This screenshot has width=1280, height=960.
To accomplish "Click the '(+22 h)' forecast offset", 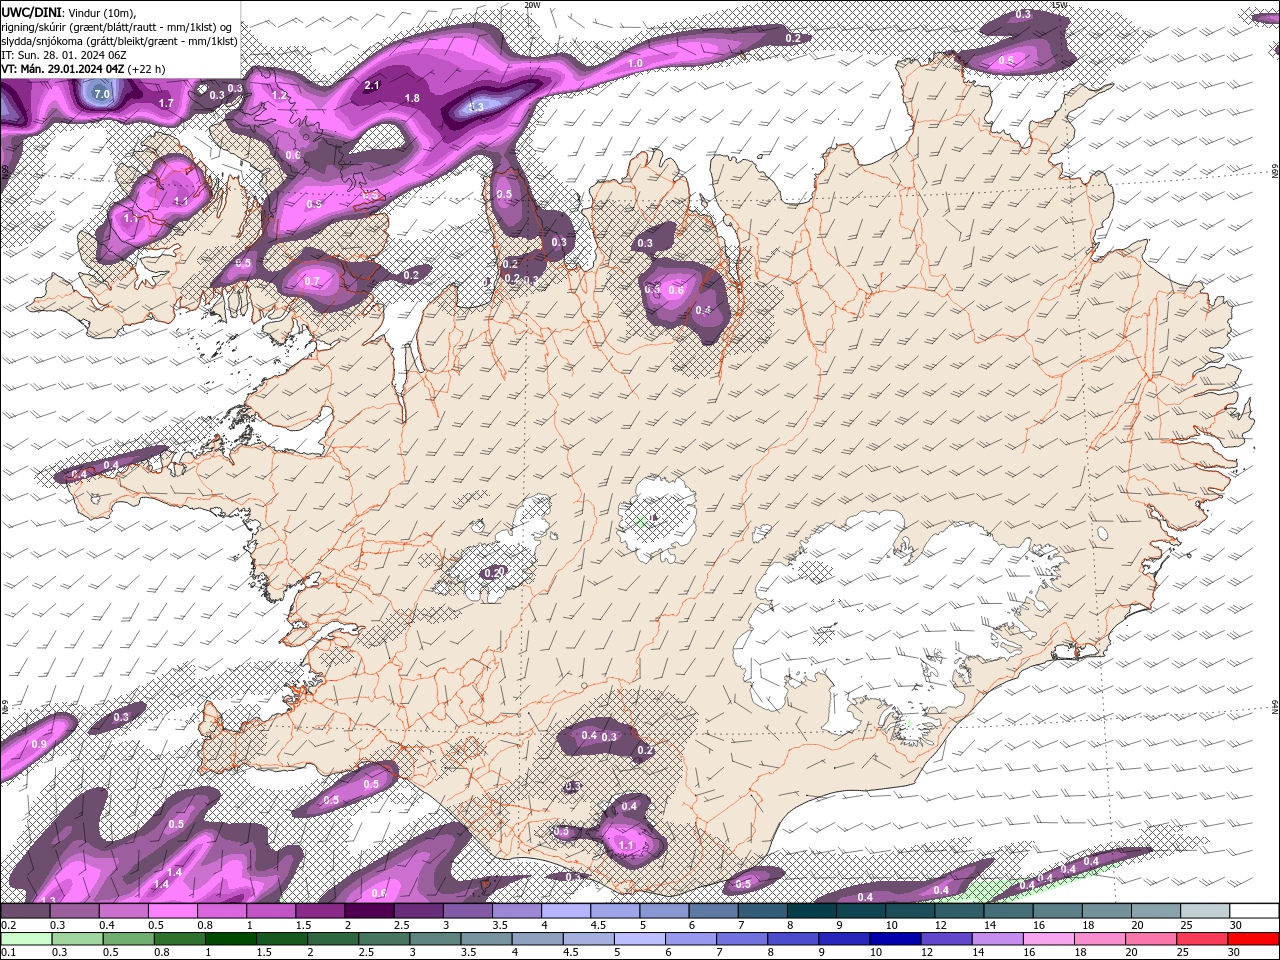I will pos(146,69).
